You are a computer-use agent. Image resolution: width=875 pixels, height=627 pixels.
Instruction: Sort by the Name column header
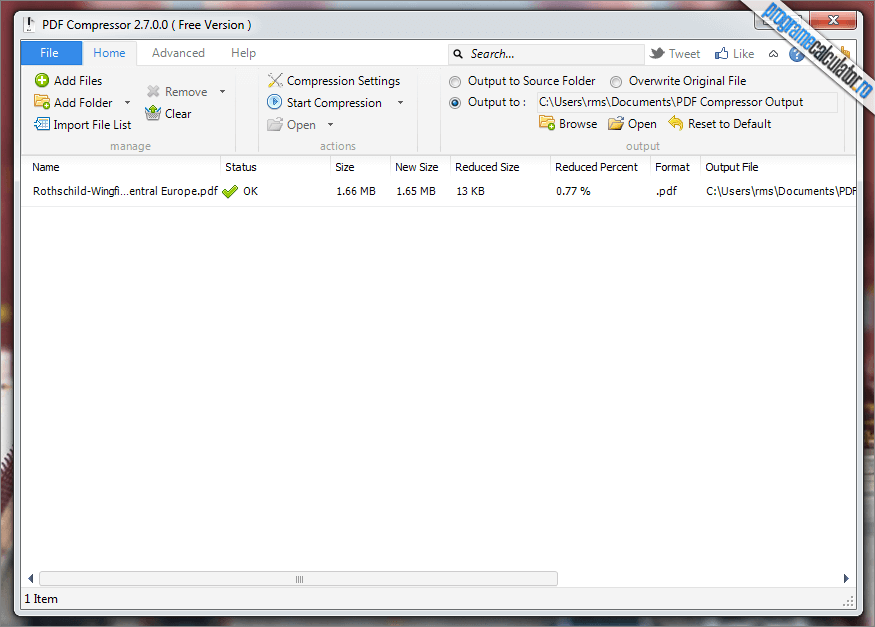pos(120,167)
